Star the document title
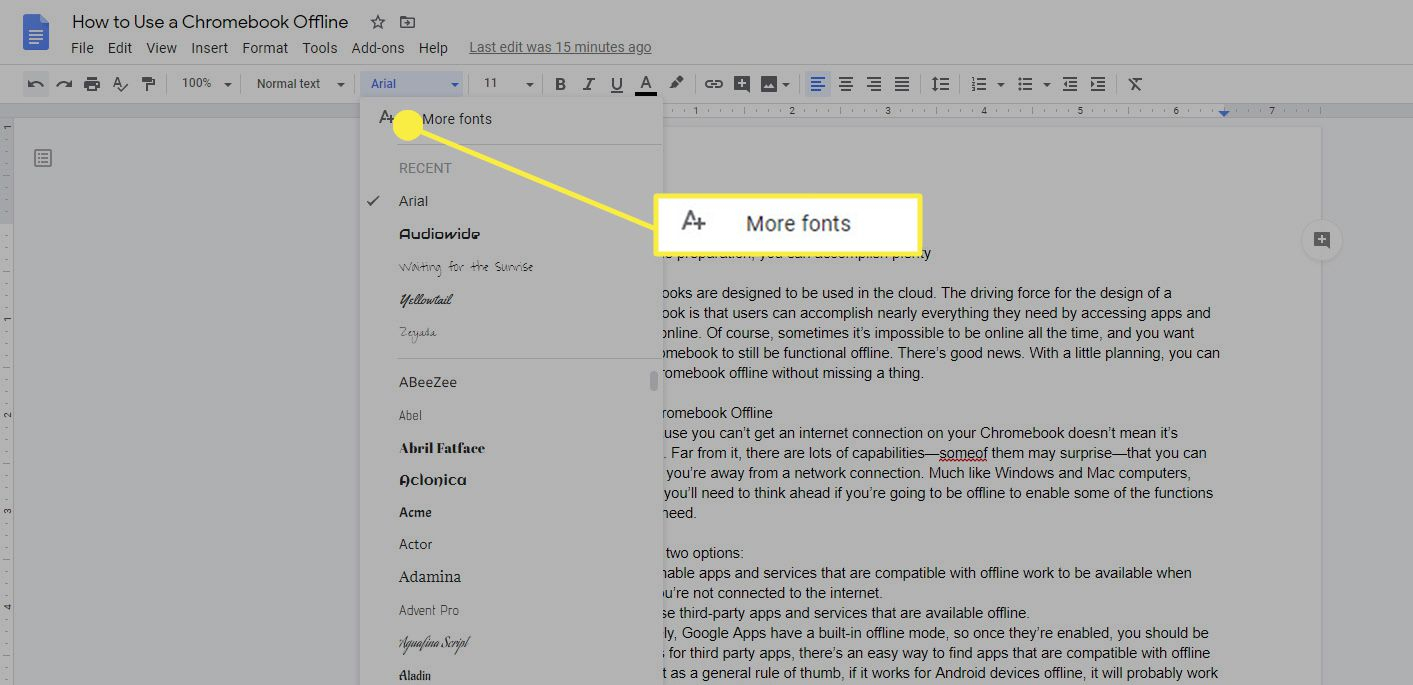 [378, 22]
